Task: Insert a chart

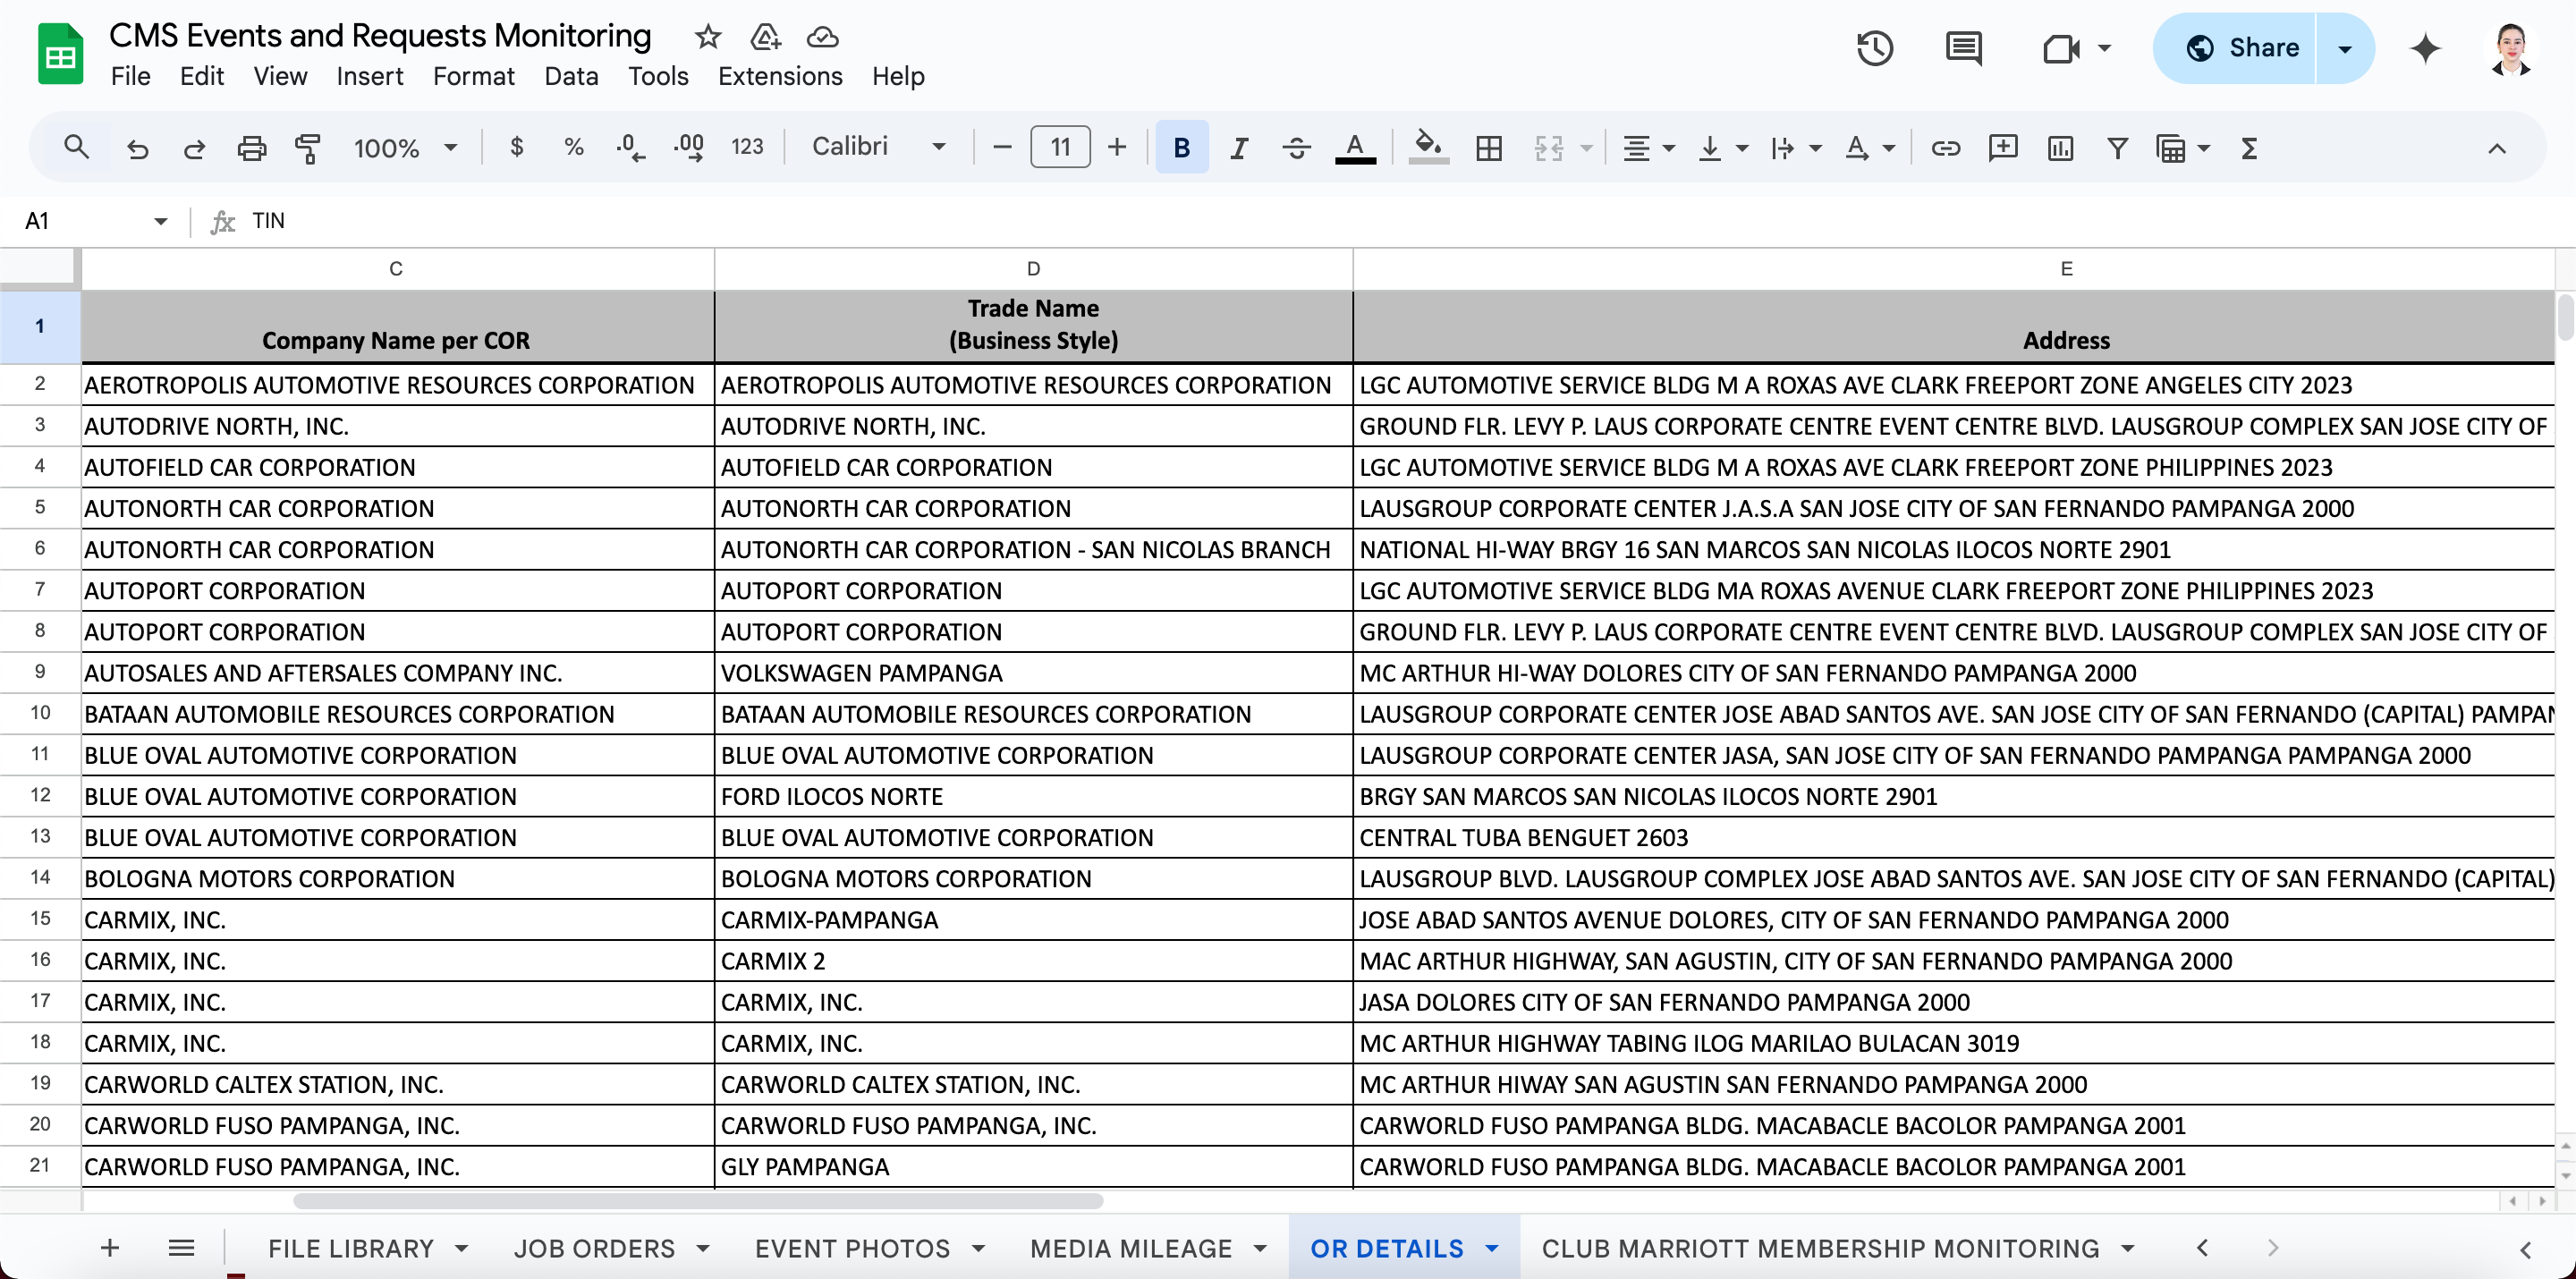Action: [2060, 148]
